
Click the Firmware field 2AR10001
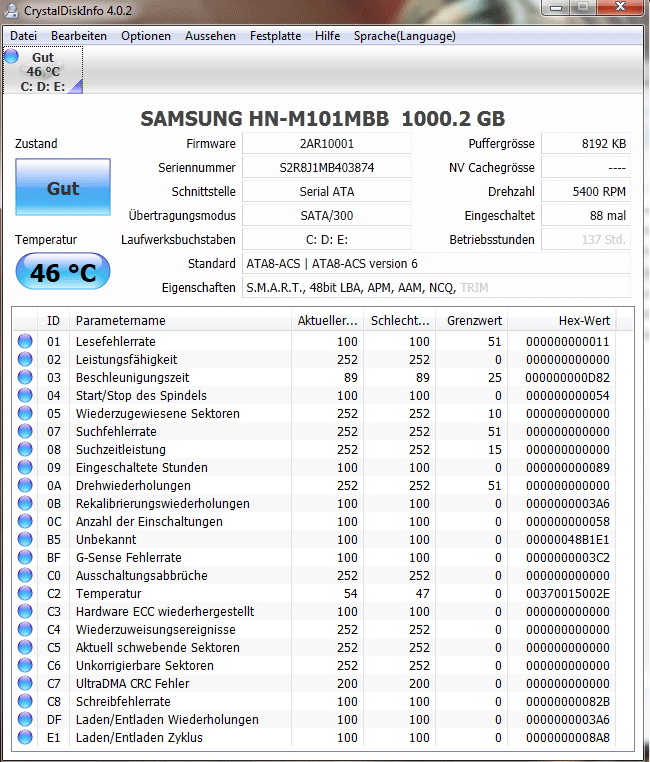click(327, 143)
